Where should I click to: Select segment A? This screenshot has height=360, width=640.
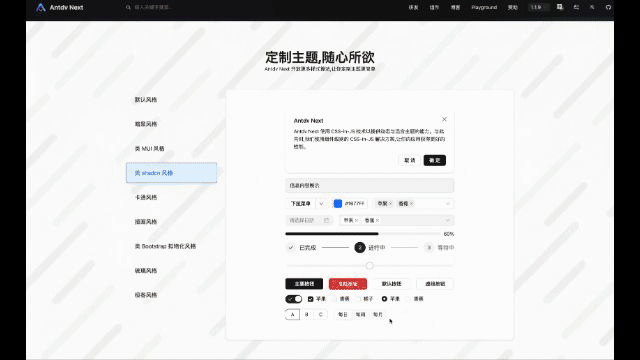pyautogui.click(x=292, y=315)
